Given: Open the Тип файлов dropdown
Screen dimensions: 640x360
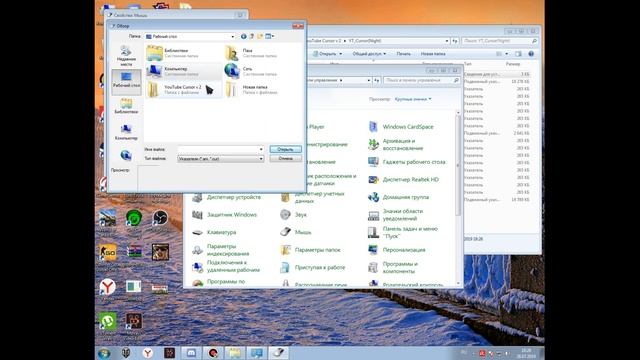Looking at the screenshot, I should [x=220, y=159].
